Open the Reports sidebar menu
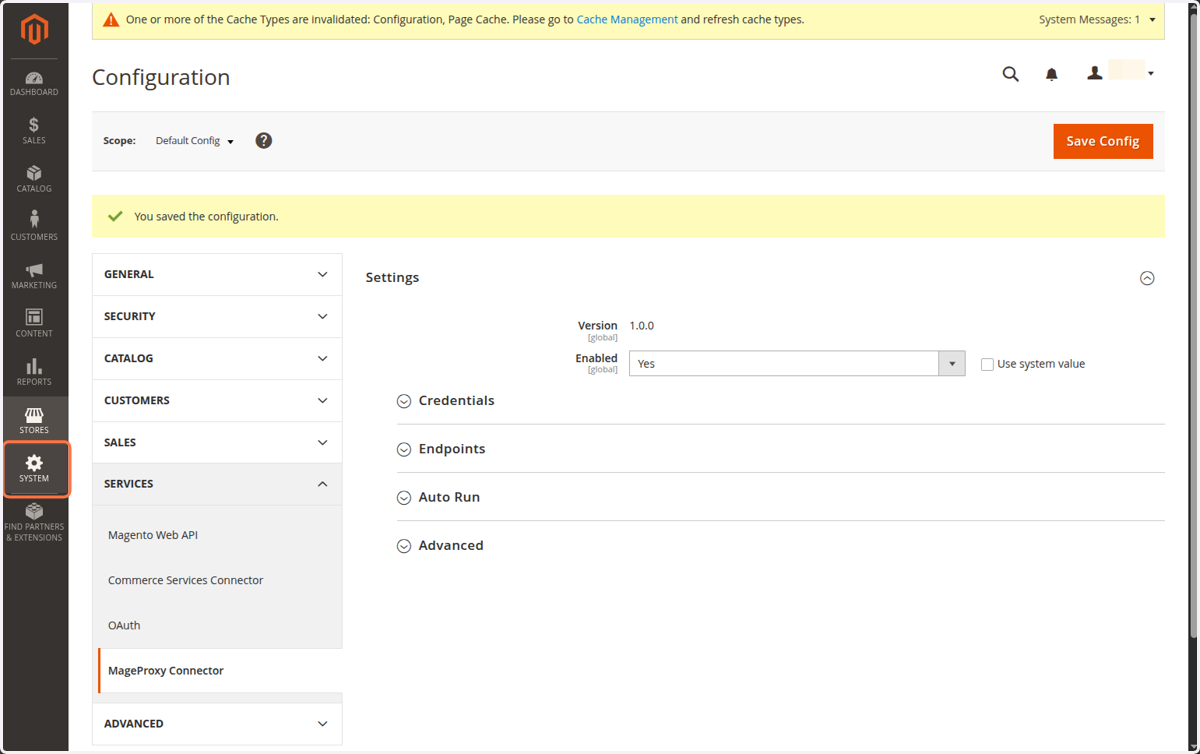 34,372
